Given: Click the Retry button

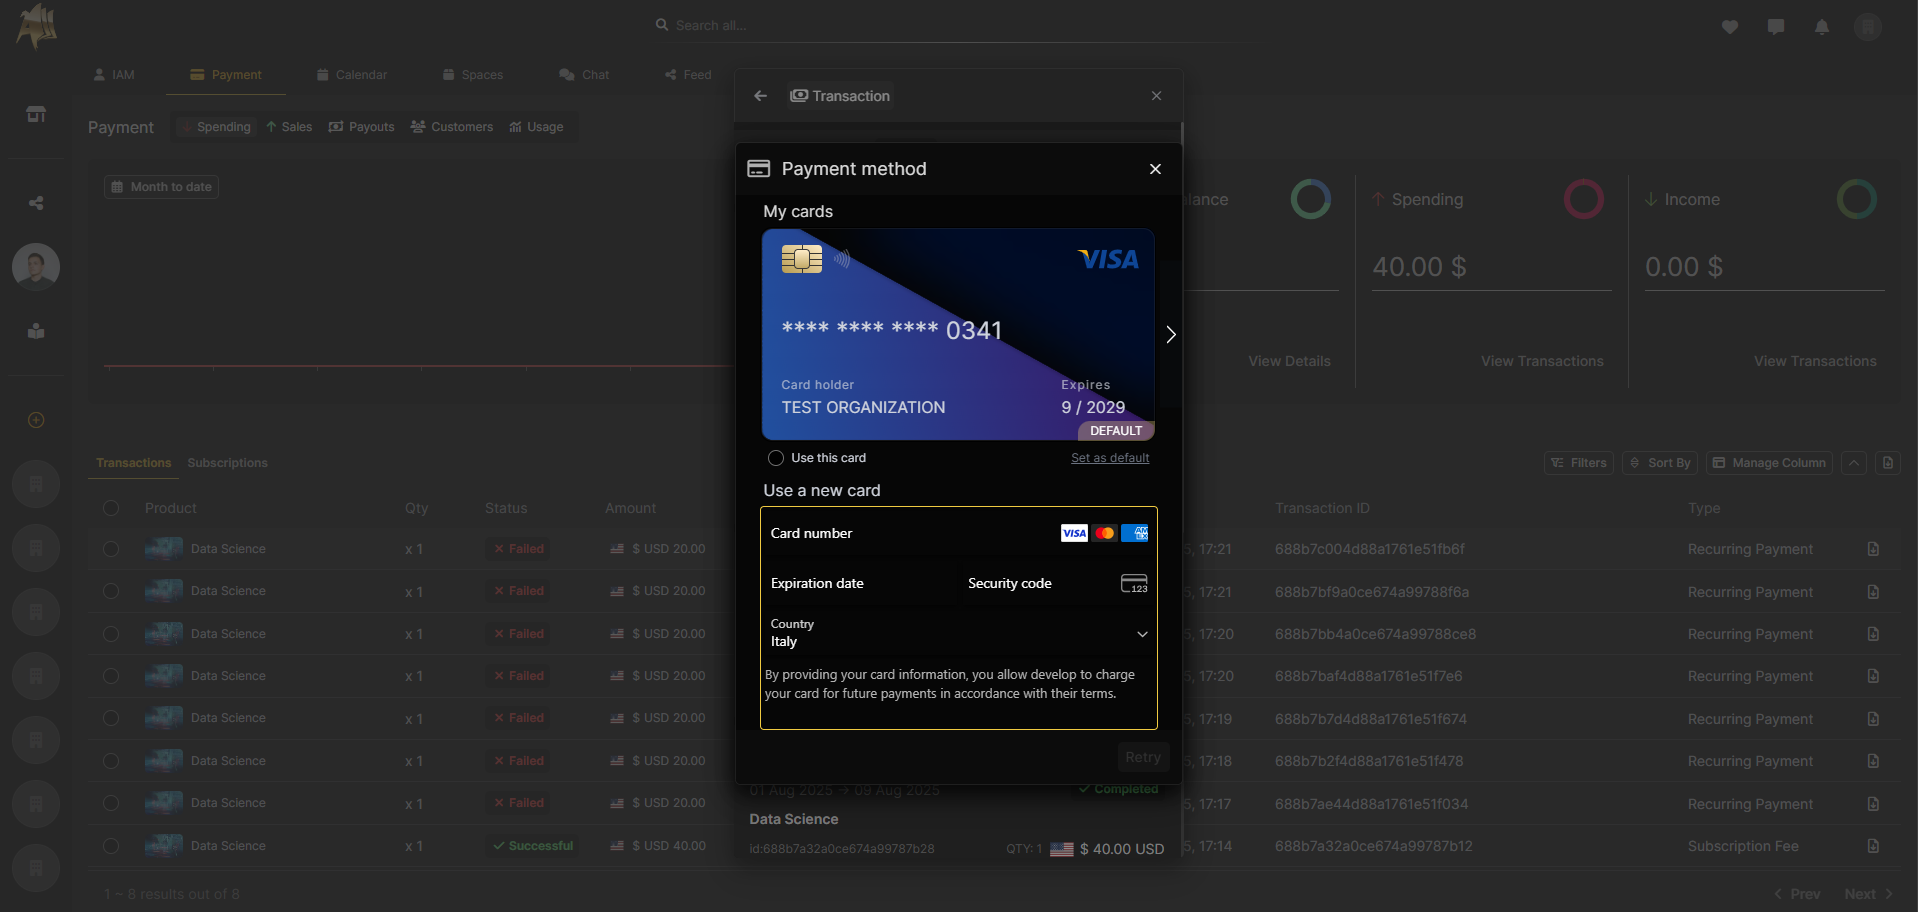Looking at the screenshot, I should point(1143,758).
